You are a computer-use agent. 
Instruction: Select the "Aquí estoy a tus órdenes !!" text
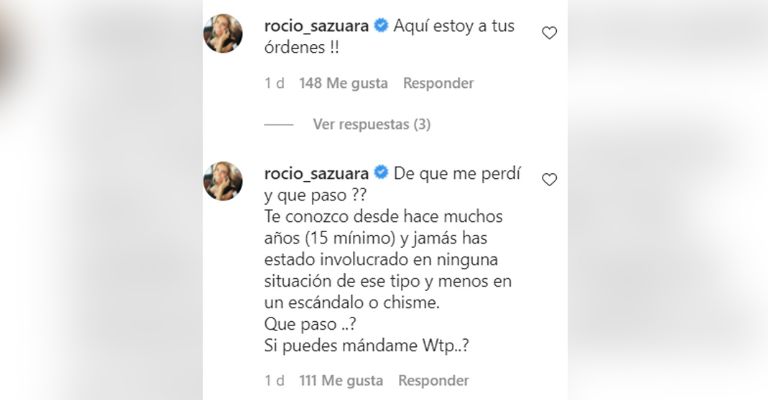pyautogui.click(x=389, y=37)
